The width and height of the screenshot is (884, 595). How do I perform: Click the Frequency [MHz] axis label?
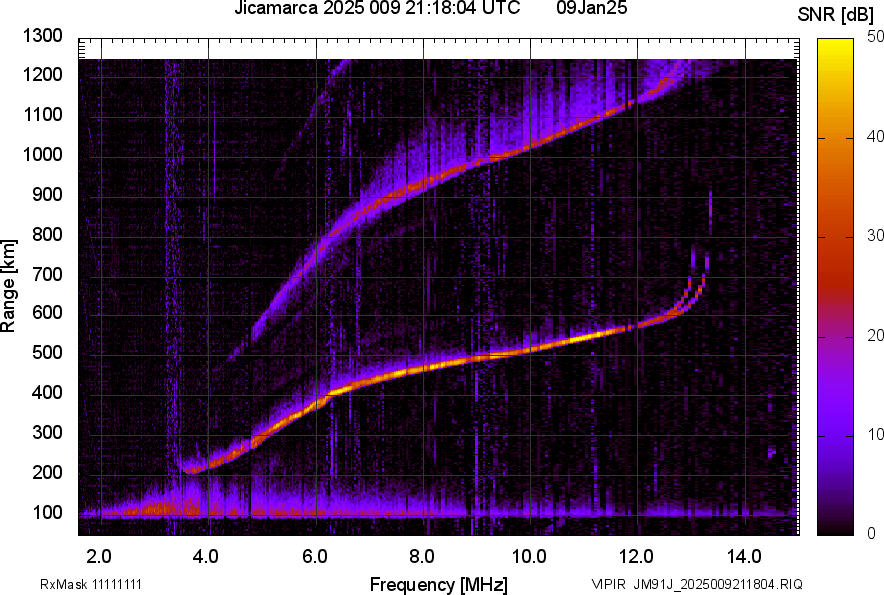(x=438, y=584)
